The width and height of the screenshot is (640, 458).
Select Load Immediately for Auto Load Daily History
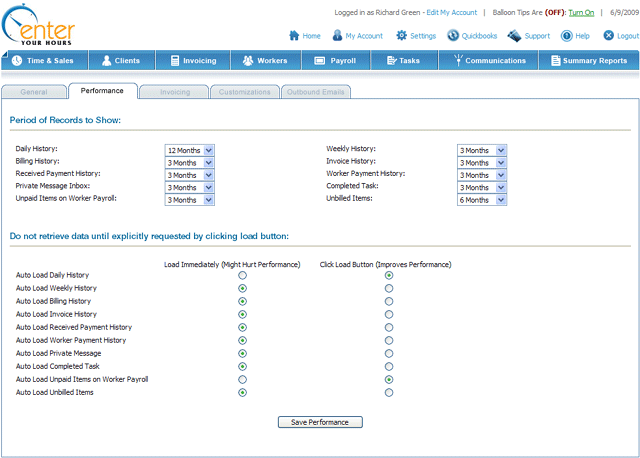click(x=243, y=275)
